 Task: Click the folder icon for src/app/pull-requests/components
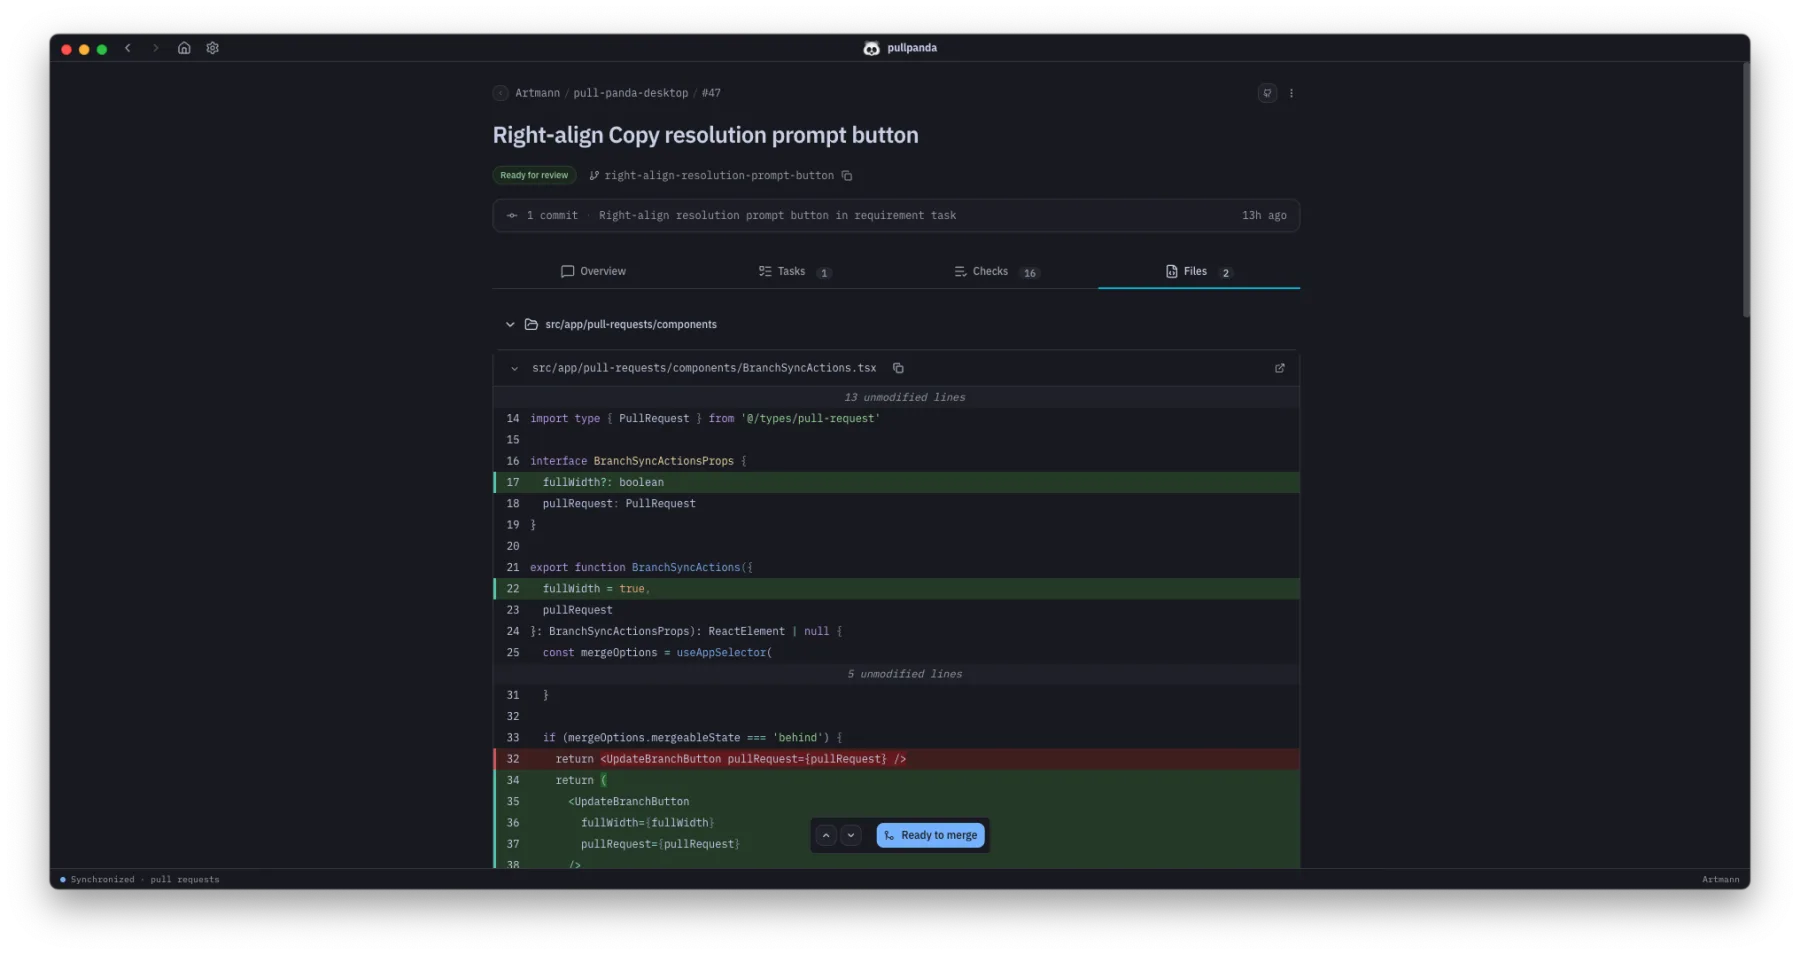pos(531,325)
